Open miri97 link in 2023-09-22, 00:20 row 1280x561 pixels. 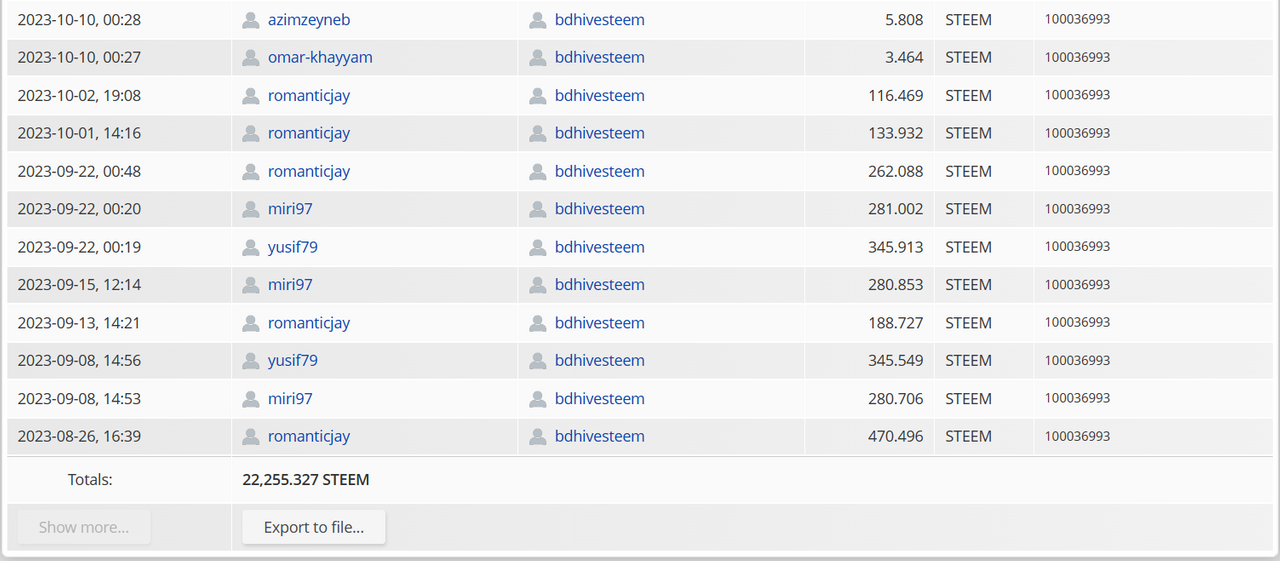290,209
